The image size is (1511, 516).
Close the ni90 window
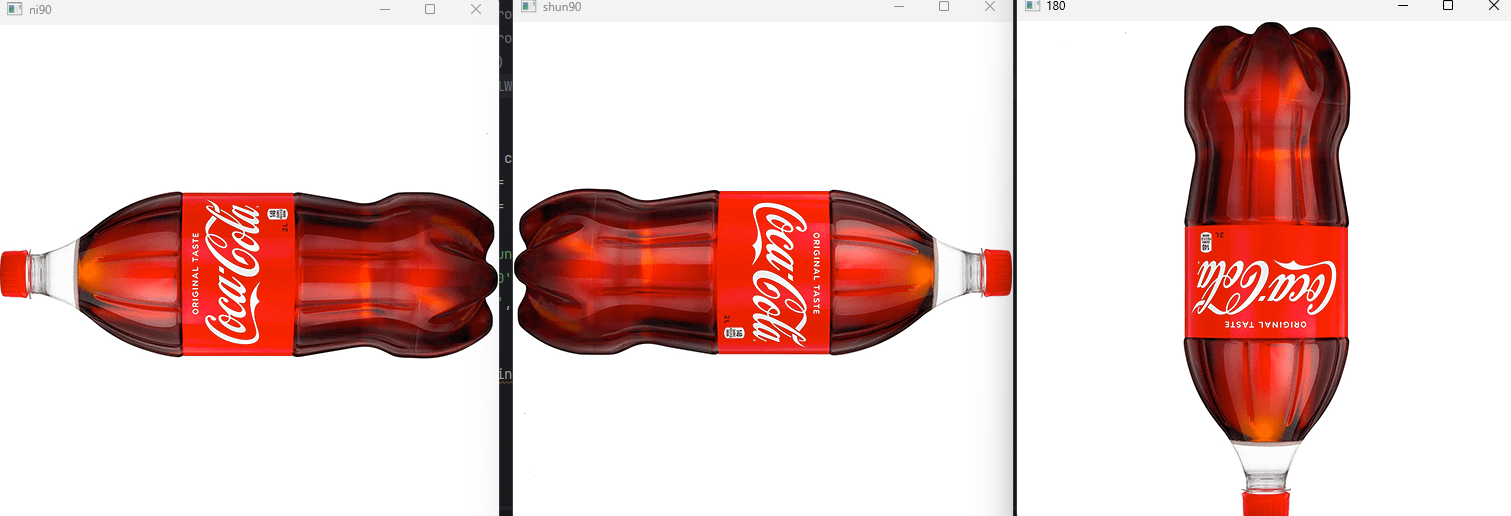tap(476, 9)
